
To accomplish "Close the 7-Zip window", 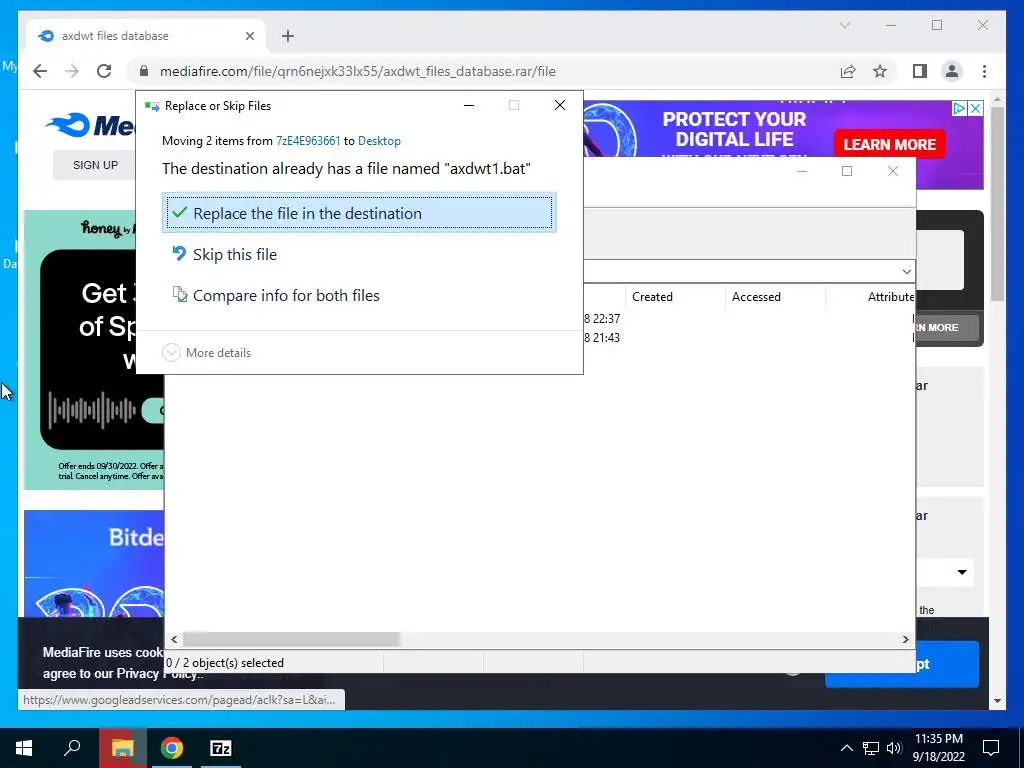I will (893, 171).
